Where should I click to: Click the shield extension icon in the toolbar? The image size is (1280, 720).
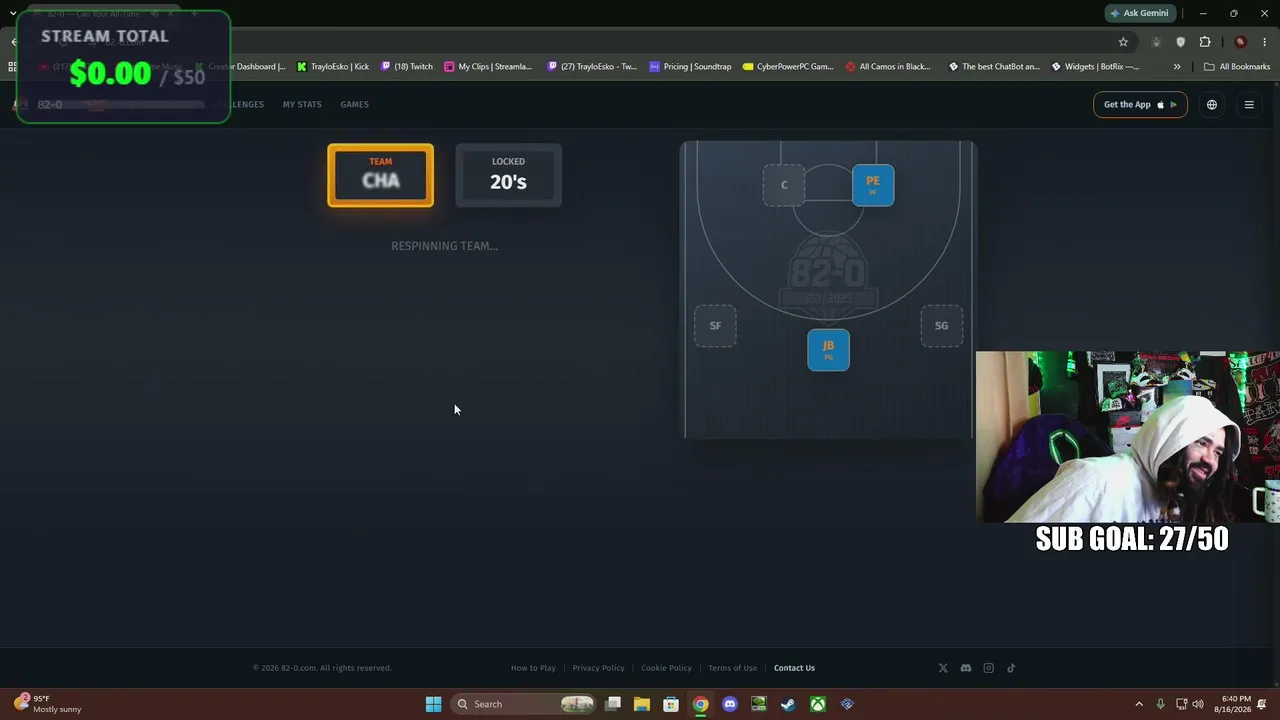click(1181, 42)
